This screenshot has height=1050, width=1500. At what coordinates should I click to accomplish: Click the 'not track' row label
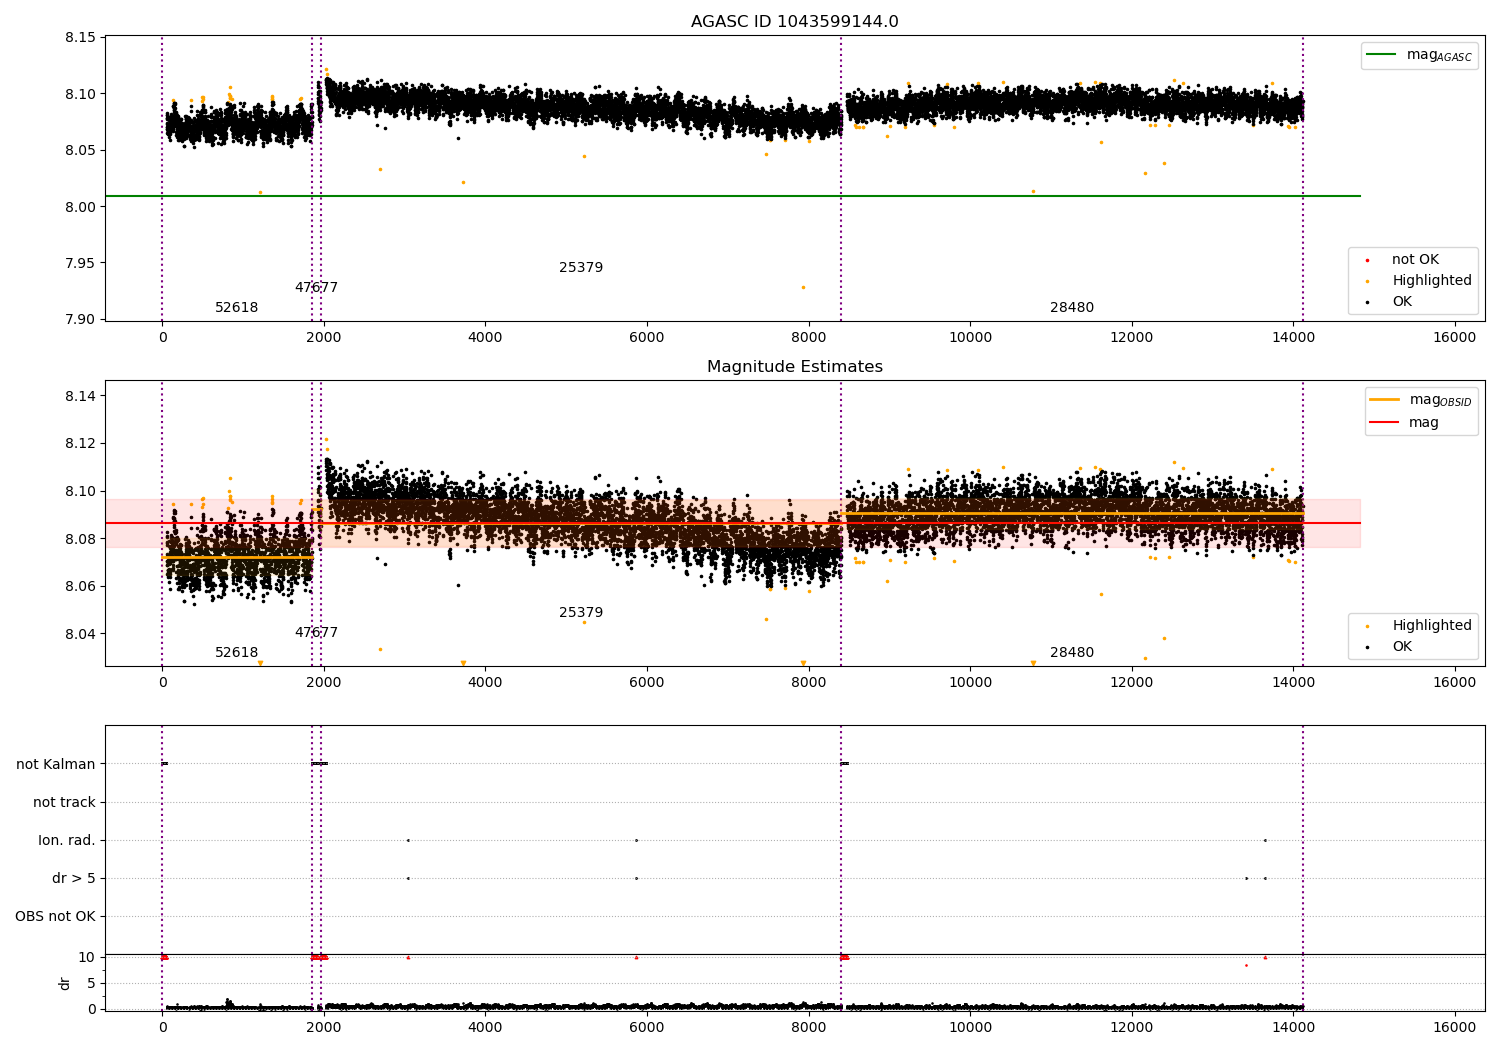tap(64, 803)
